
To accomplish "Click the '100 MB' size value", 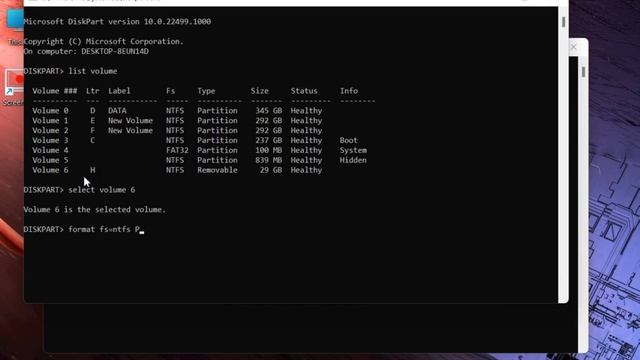I will 269,150.
